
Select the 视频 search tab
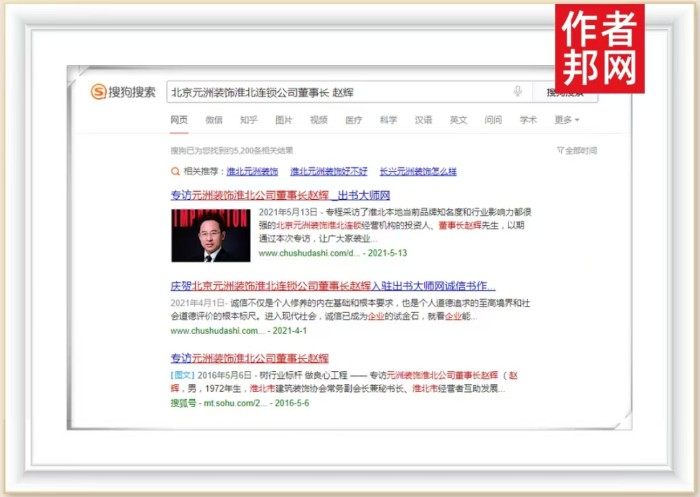(x=318, y=120)
